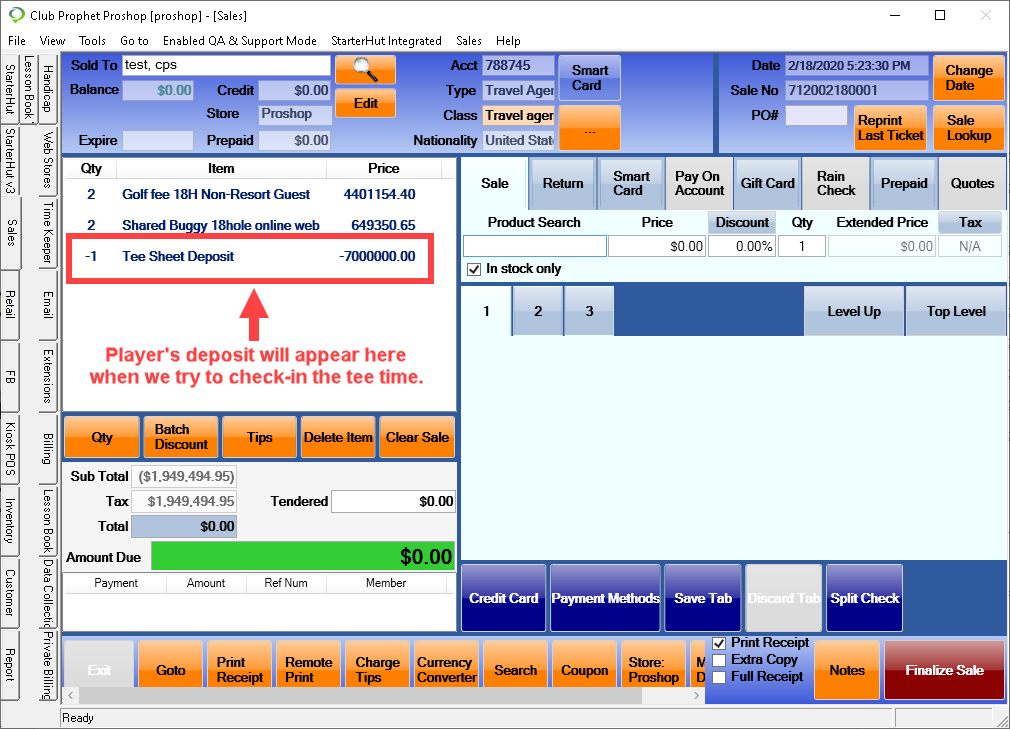Pay with the Credit Card button
Image resolution: width=1010 pixels, height=729 pixels.
click(x=503, y=598)
